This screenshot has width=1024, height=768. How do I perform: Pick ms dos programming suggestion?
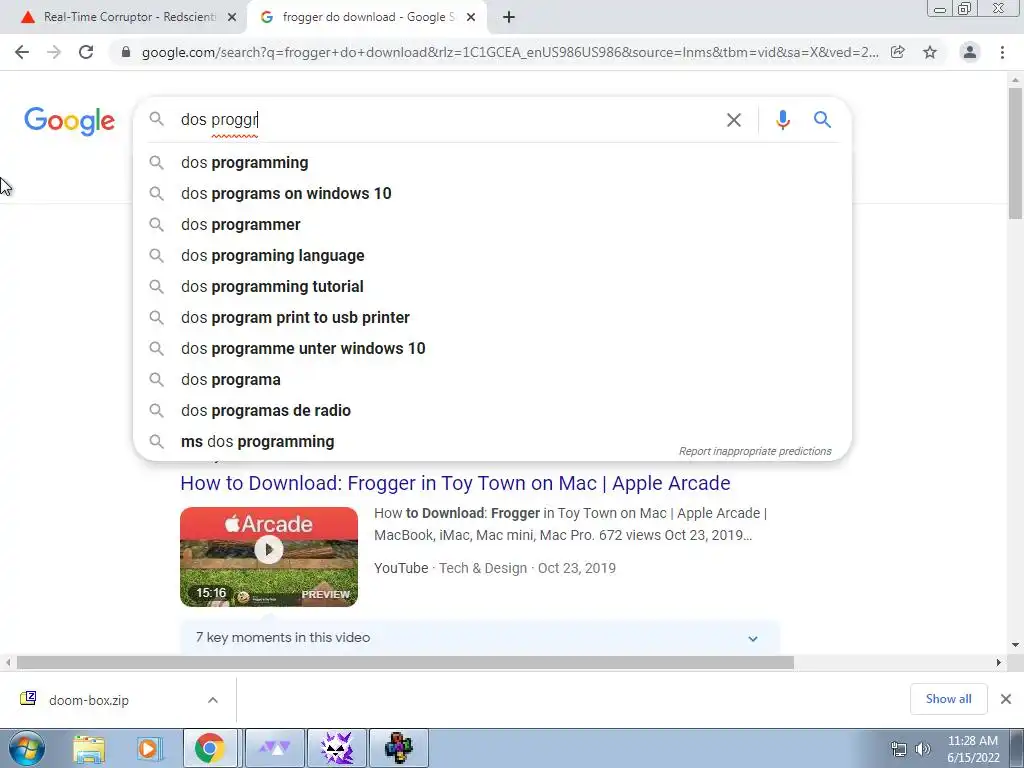pyautogui.click(x=492, y=441)
